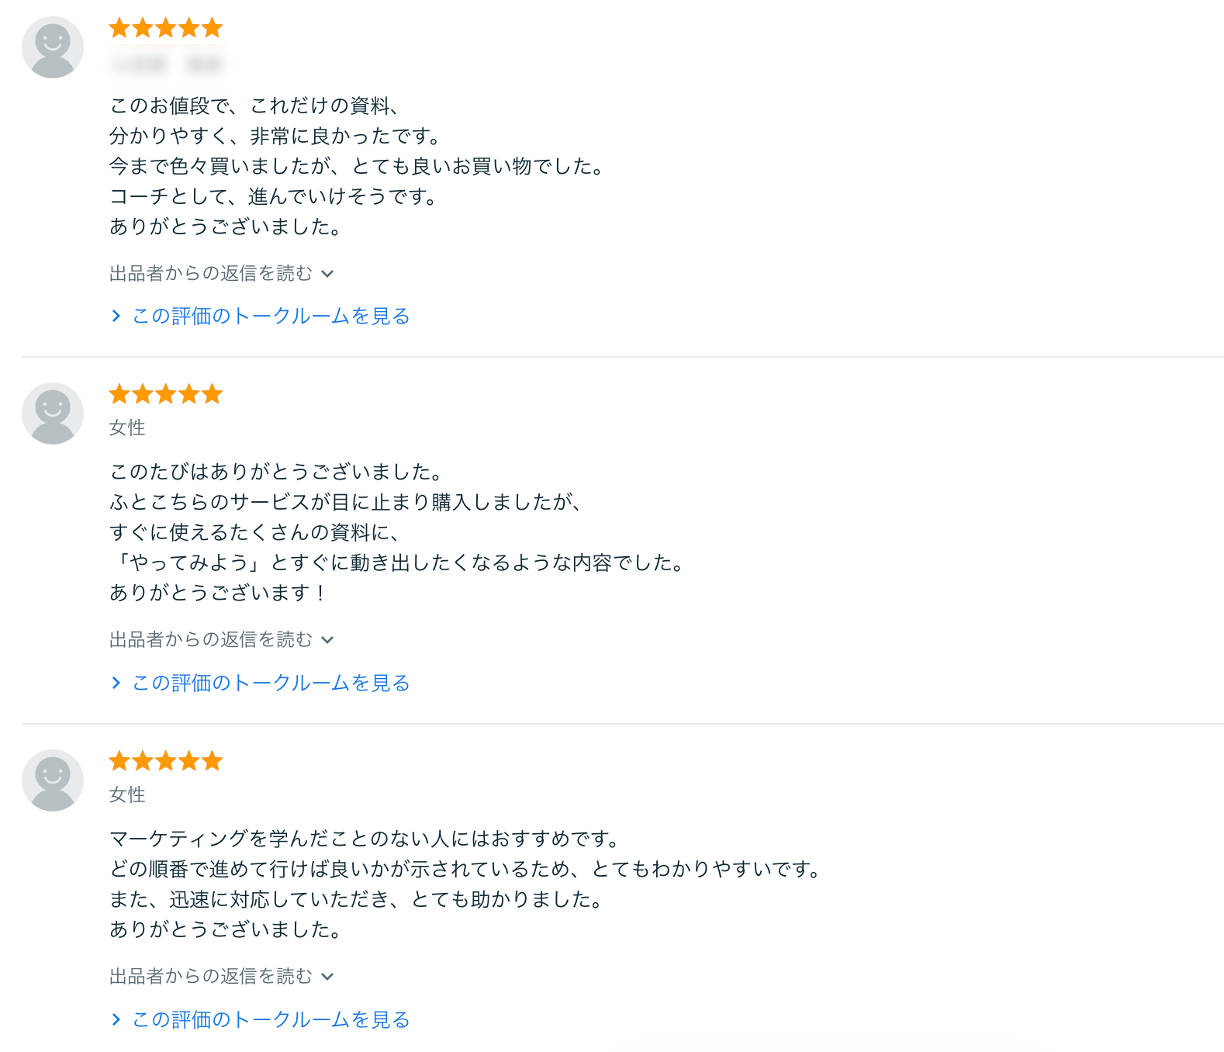The image size is (1224, 1052).
Task: Click the first star in the top review
Action: (120, 27)
